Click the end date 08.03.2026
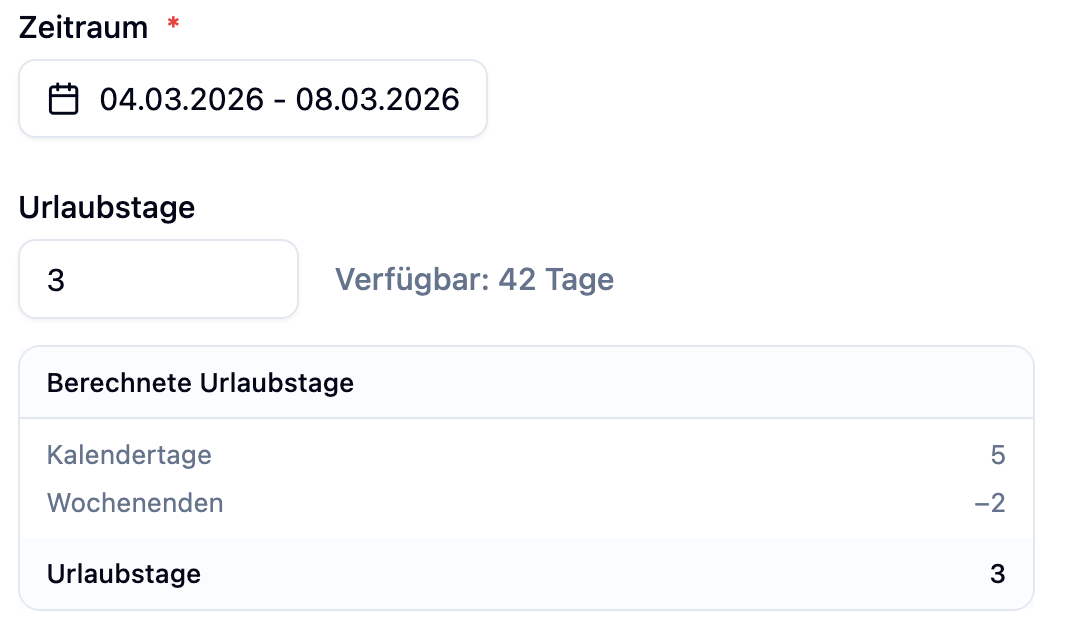Image resolution: width=1066 pixels, height=640 pixels. pyautogui.click(x=378, y=99)
